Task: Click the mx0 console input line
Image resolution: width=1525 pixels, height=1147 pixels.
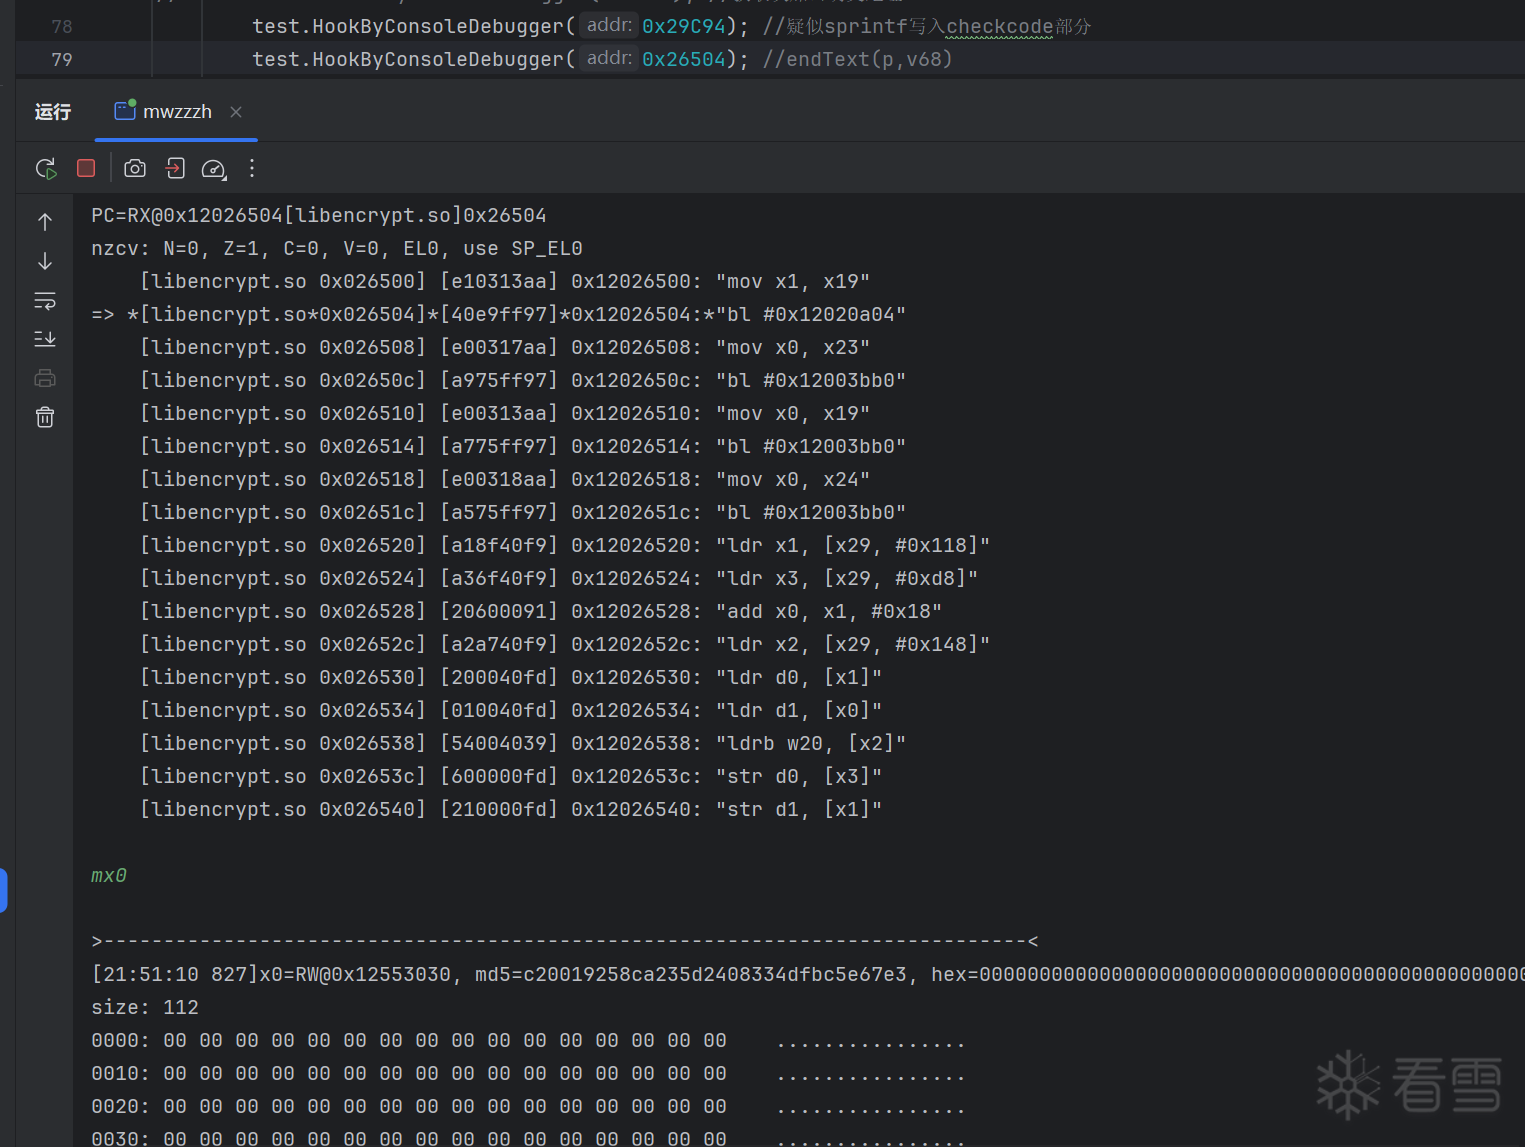Action: [x=109, y=876]
